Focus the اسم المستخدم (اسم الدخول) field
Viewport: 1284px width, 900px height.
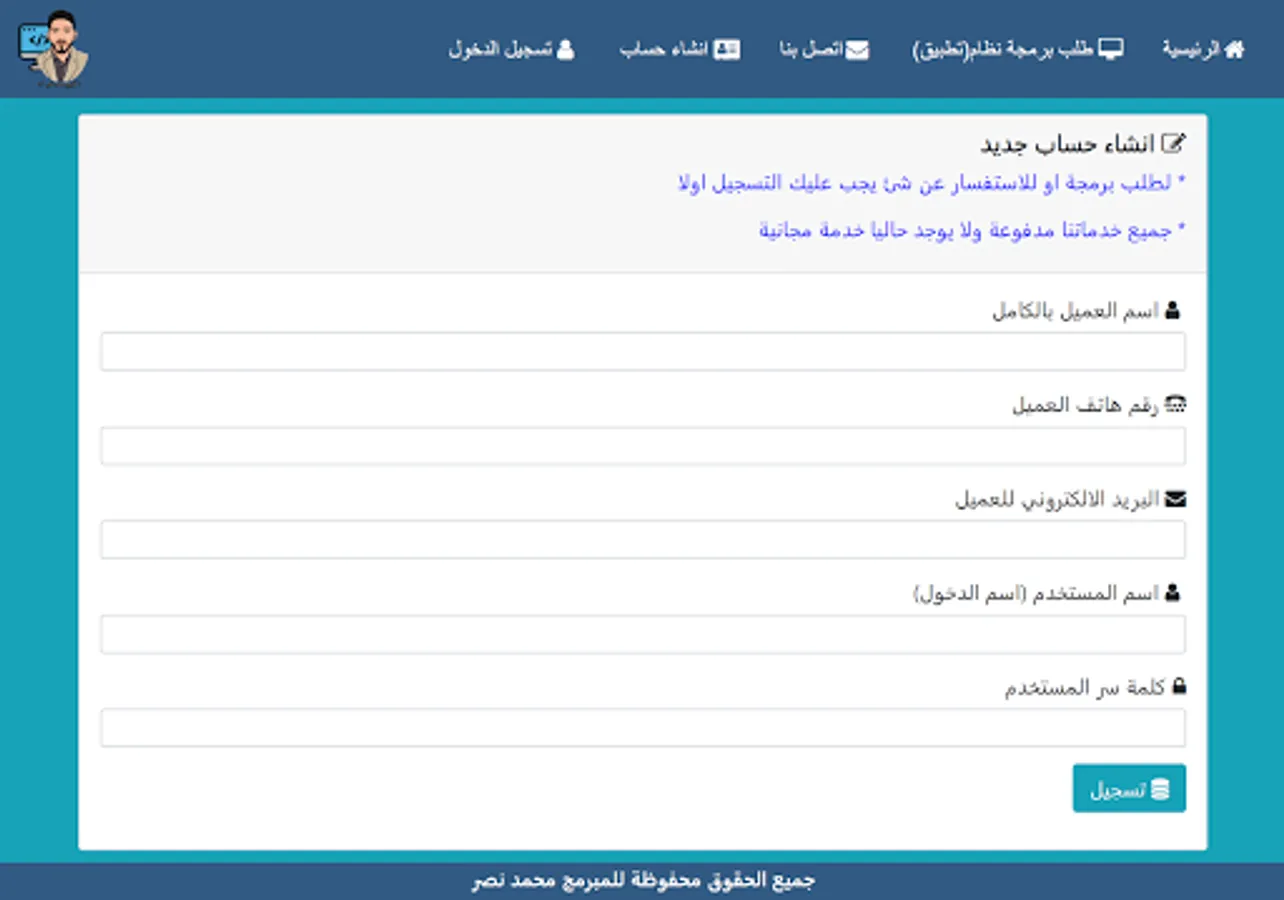click(x=643, y=634)
